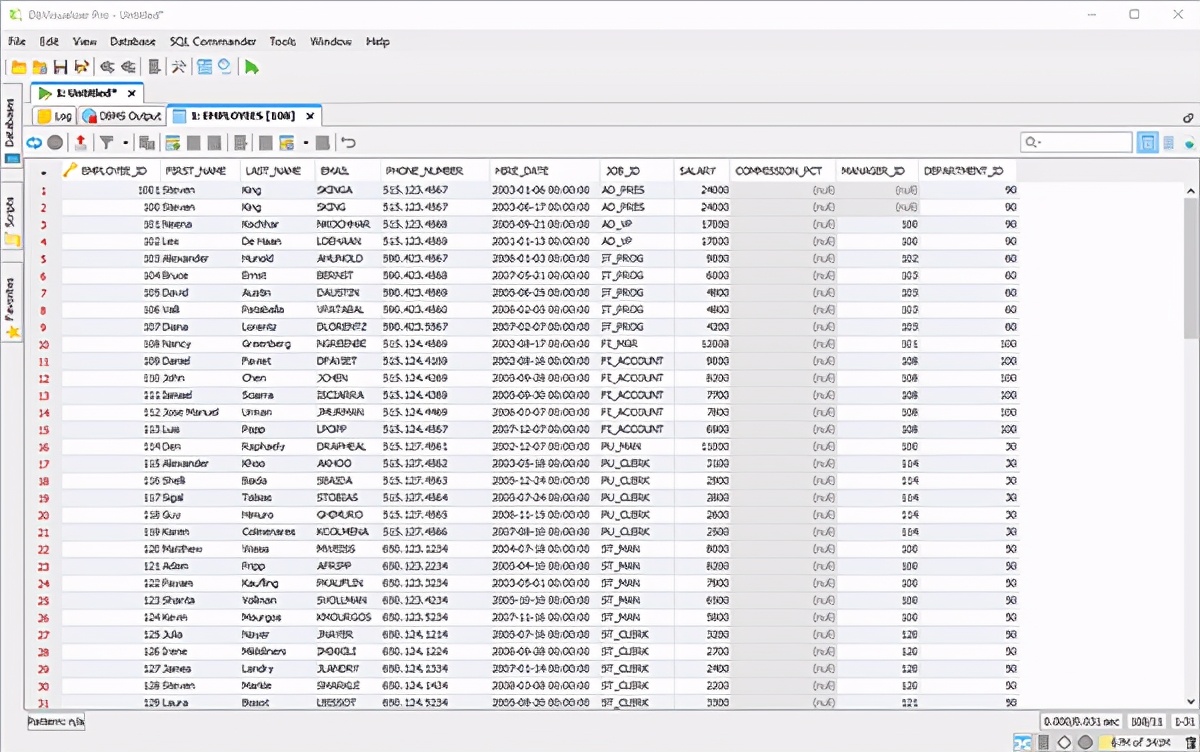Open the tools wrench icon in main toolbar

178,67
